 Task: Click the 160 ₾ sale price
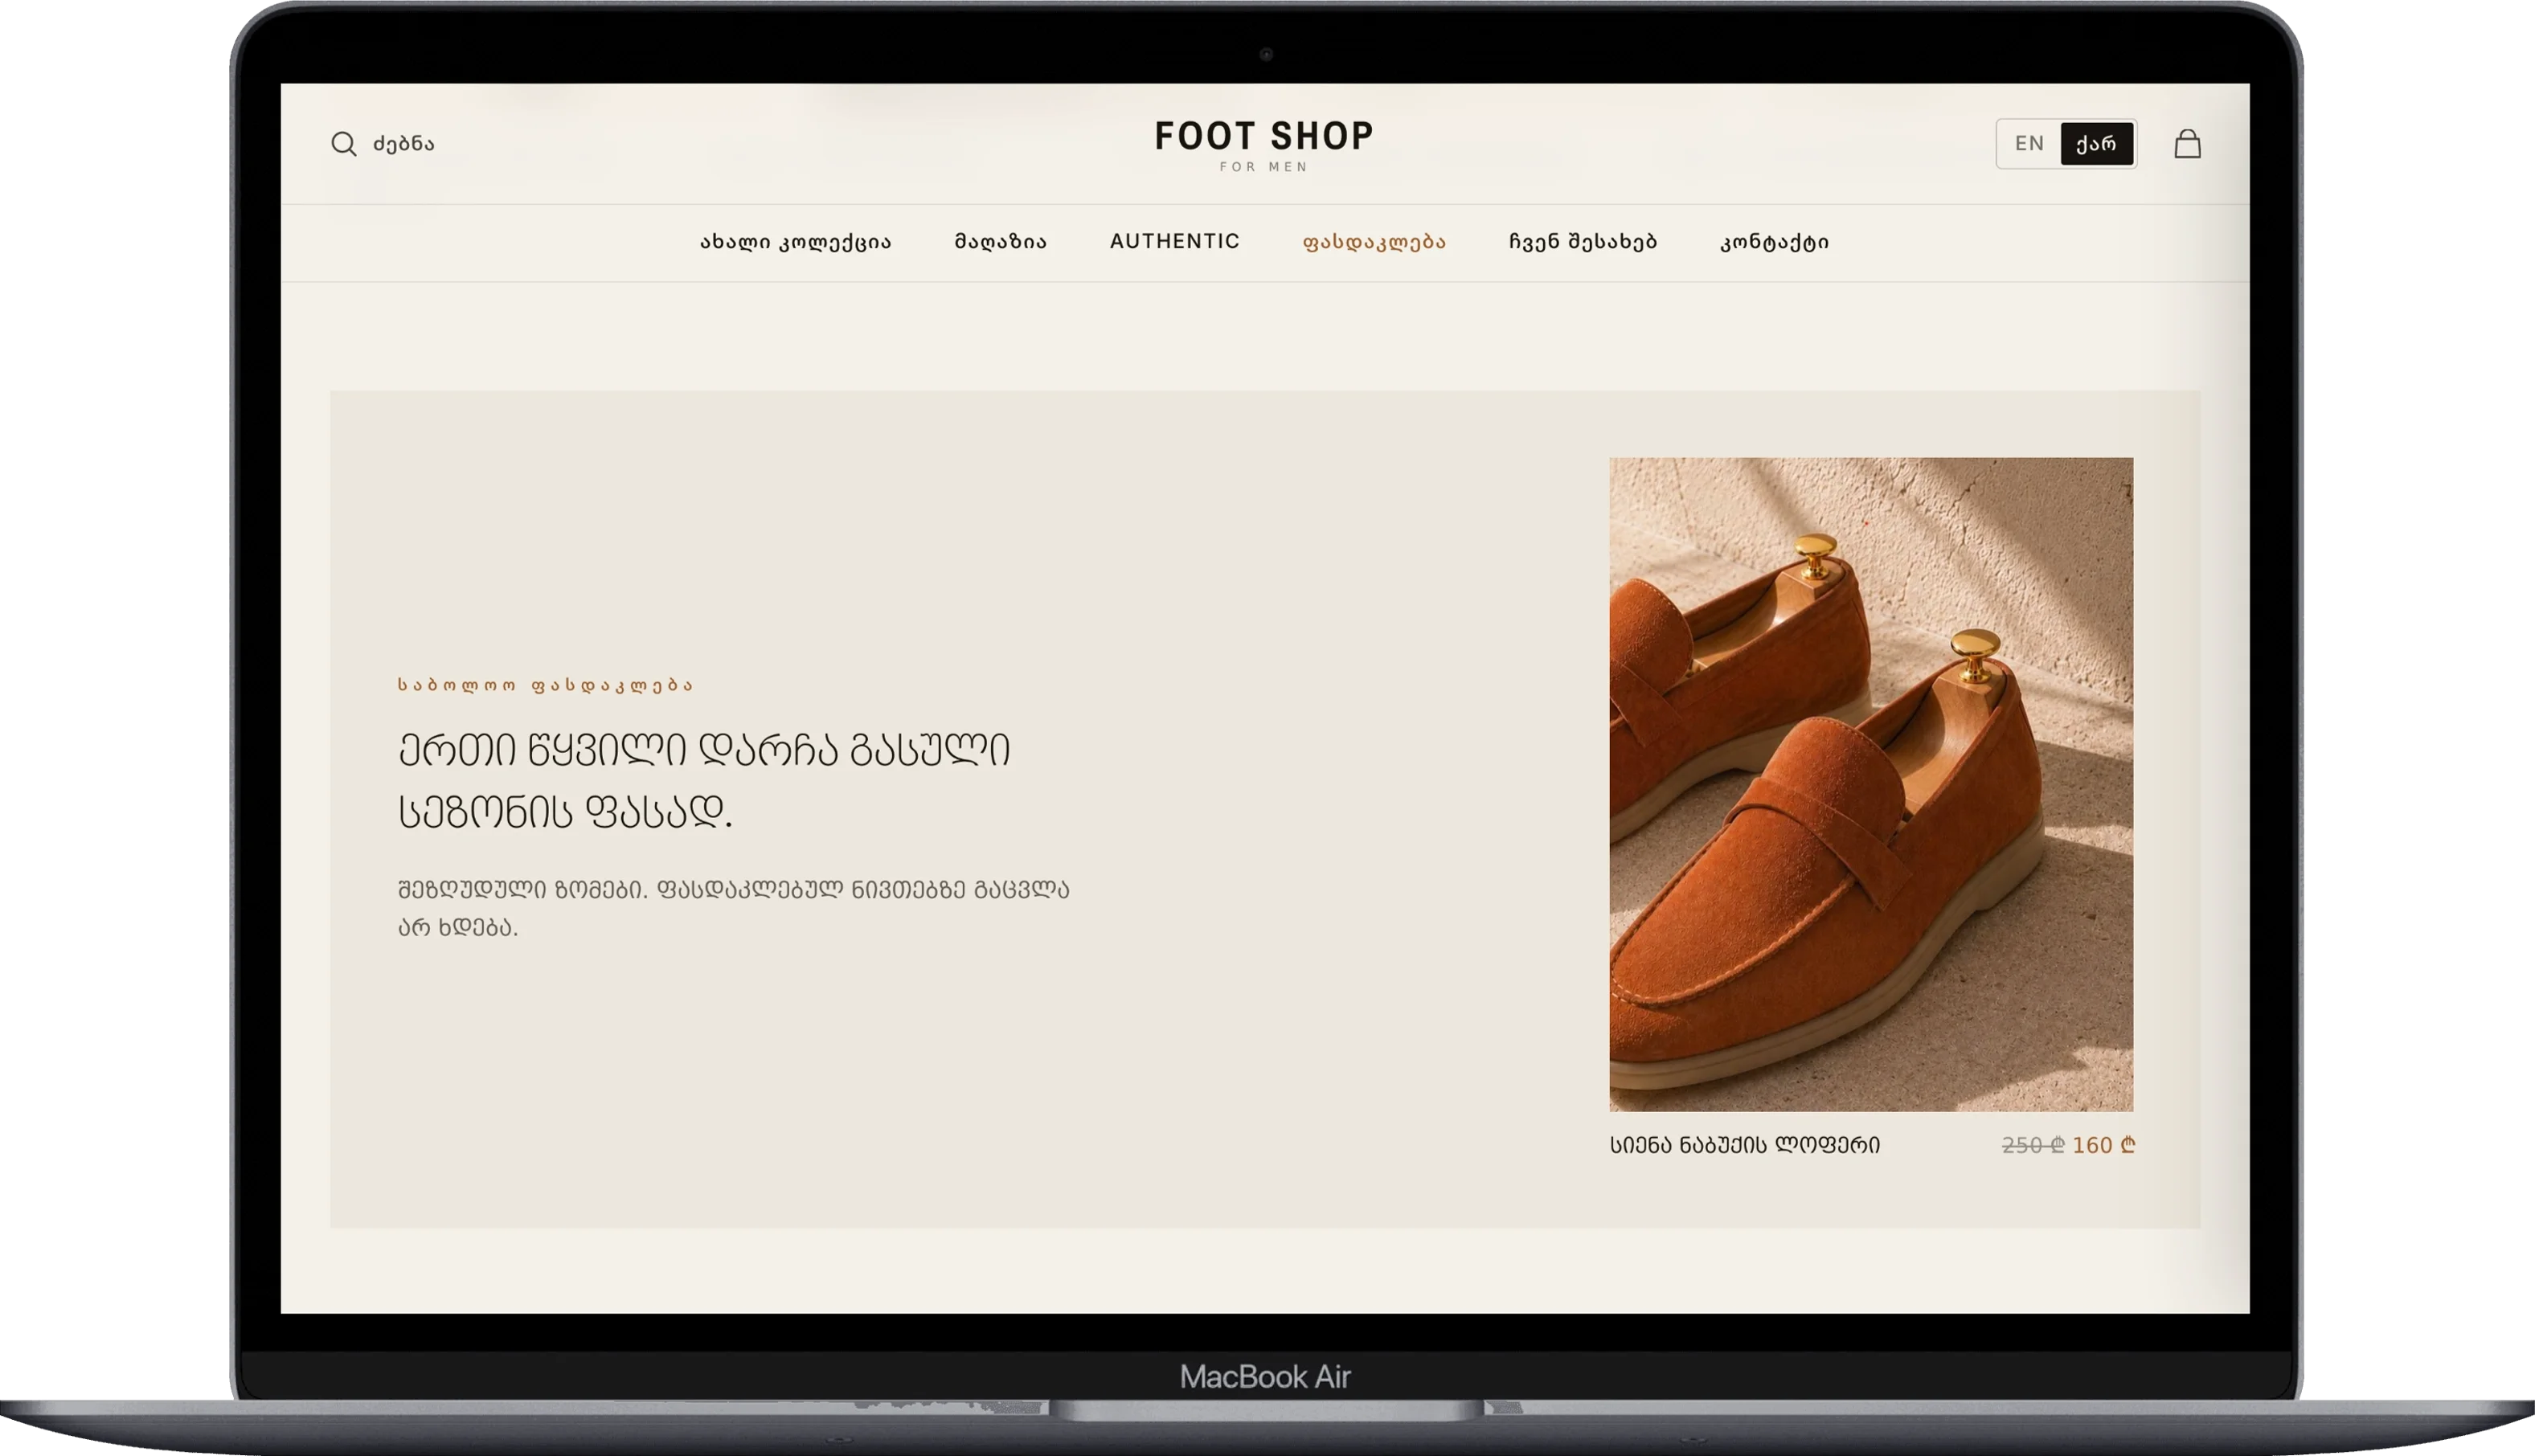(2103, 1145)
